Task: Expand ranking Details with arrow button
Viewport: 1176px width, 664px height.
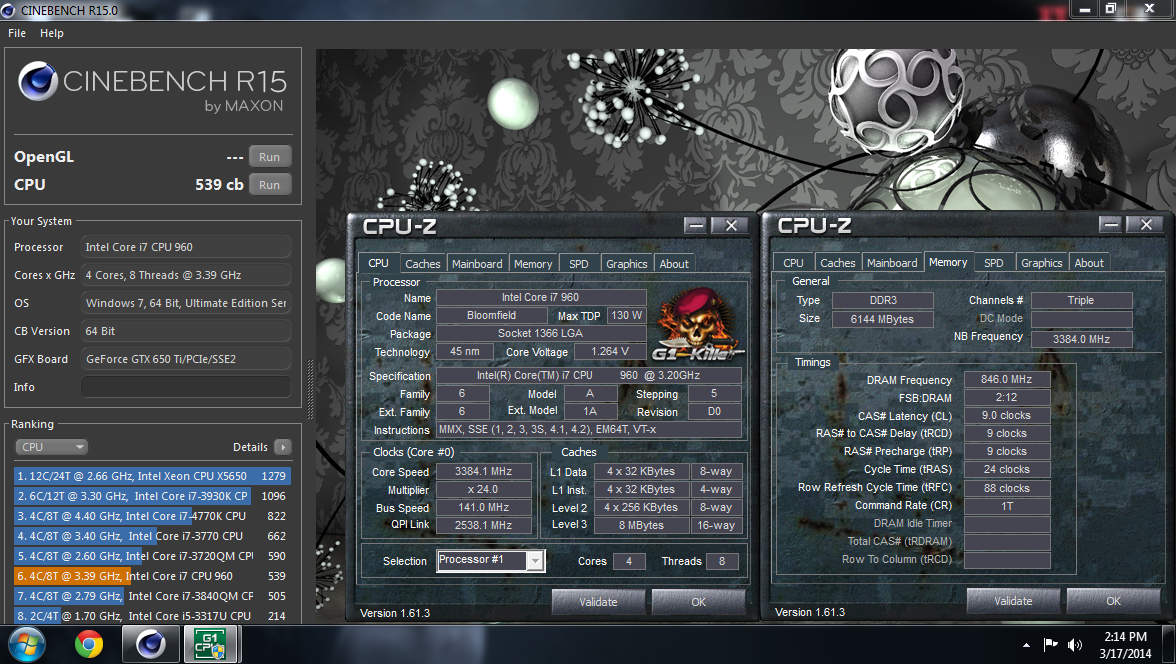Action: point(283,447)
